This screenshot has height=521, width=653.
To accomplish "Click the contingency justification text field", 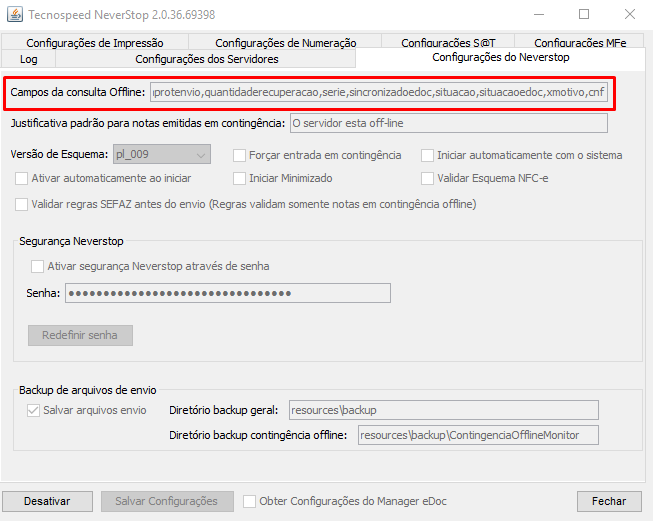I will pos(449,123).
